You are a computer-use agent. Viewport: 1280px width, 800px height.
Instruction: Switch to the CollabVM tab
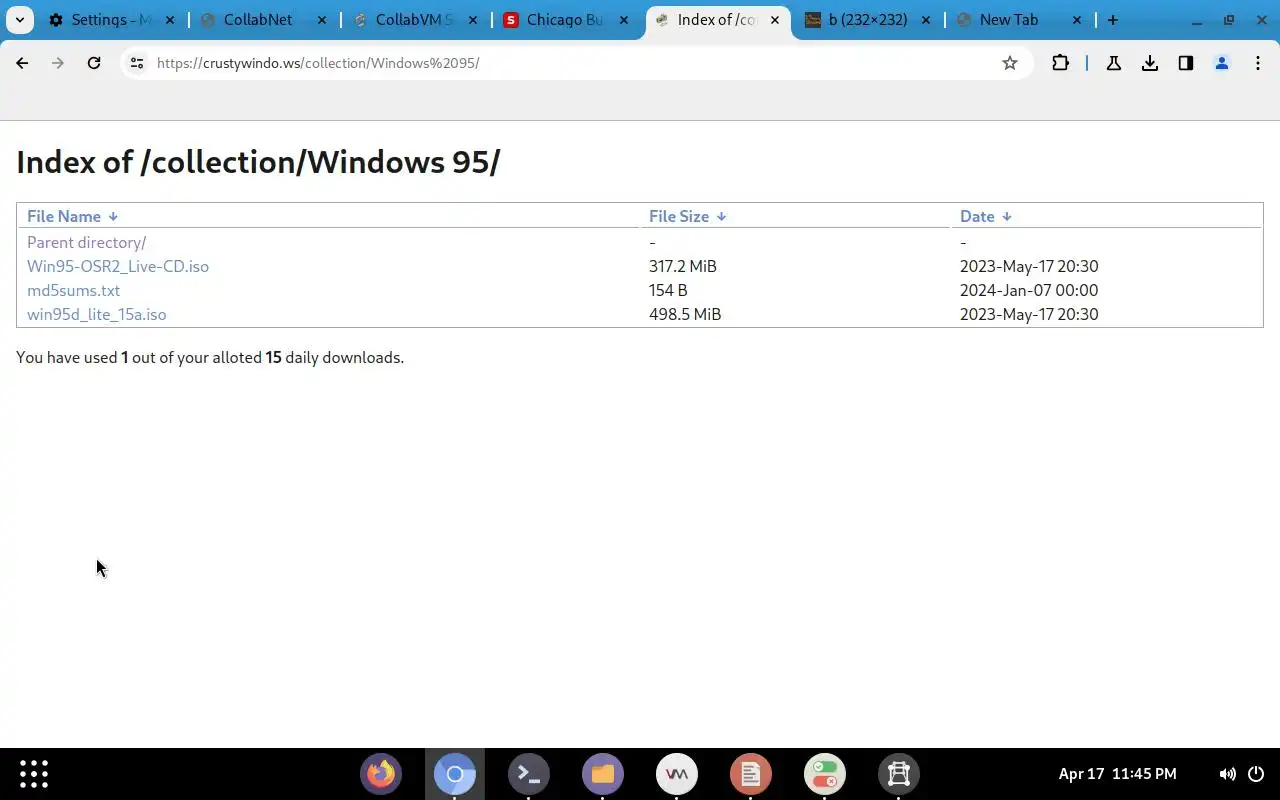pos(416,20)
